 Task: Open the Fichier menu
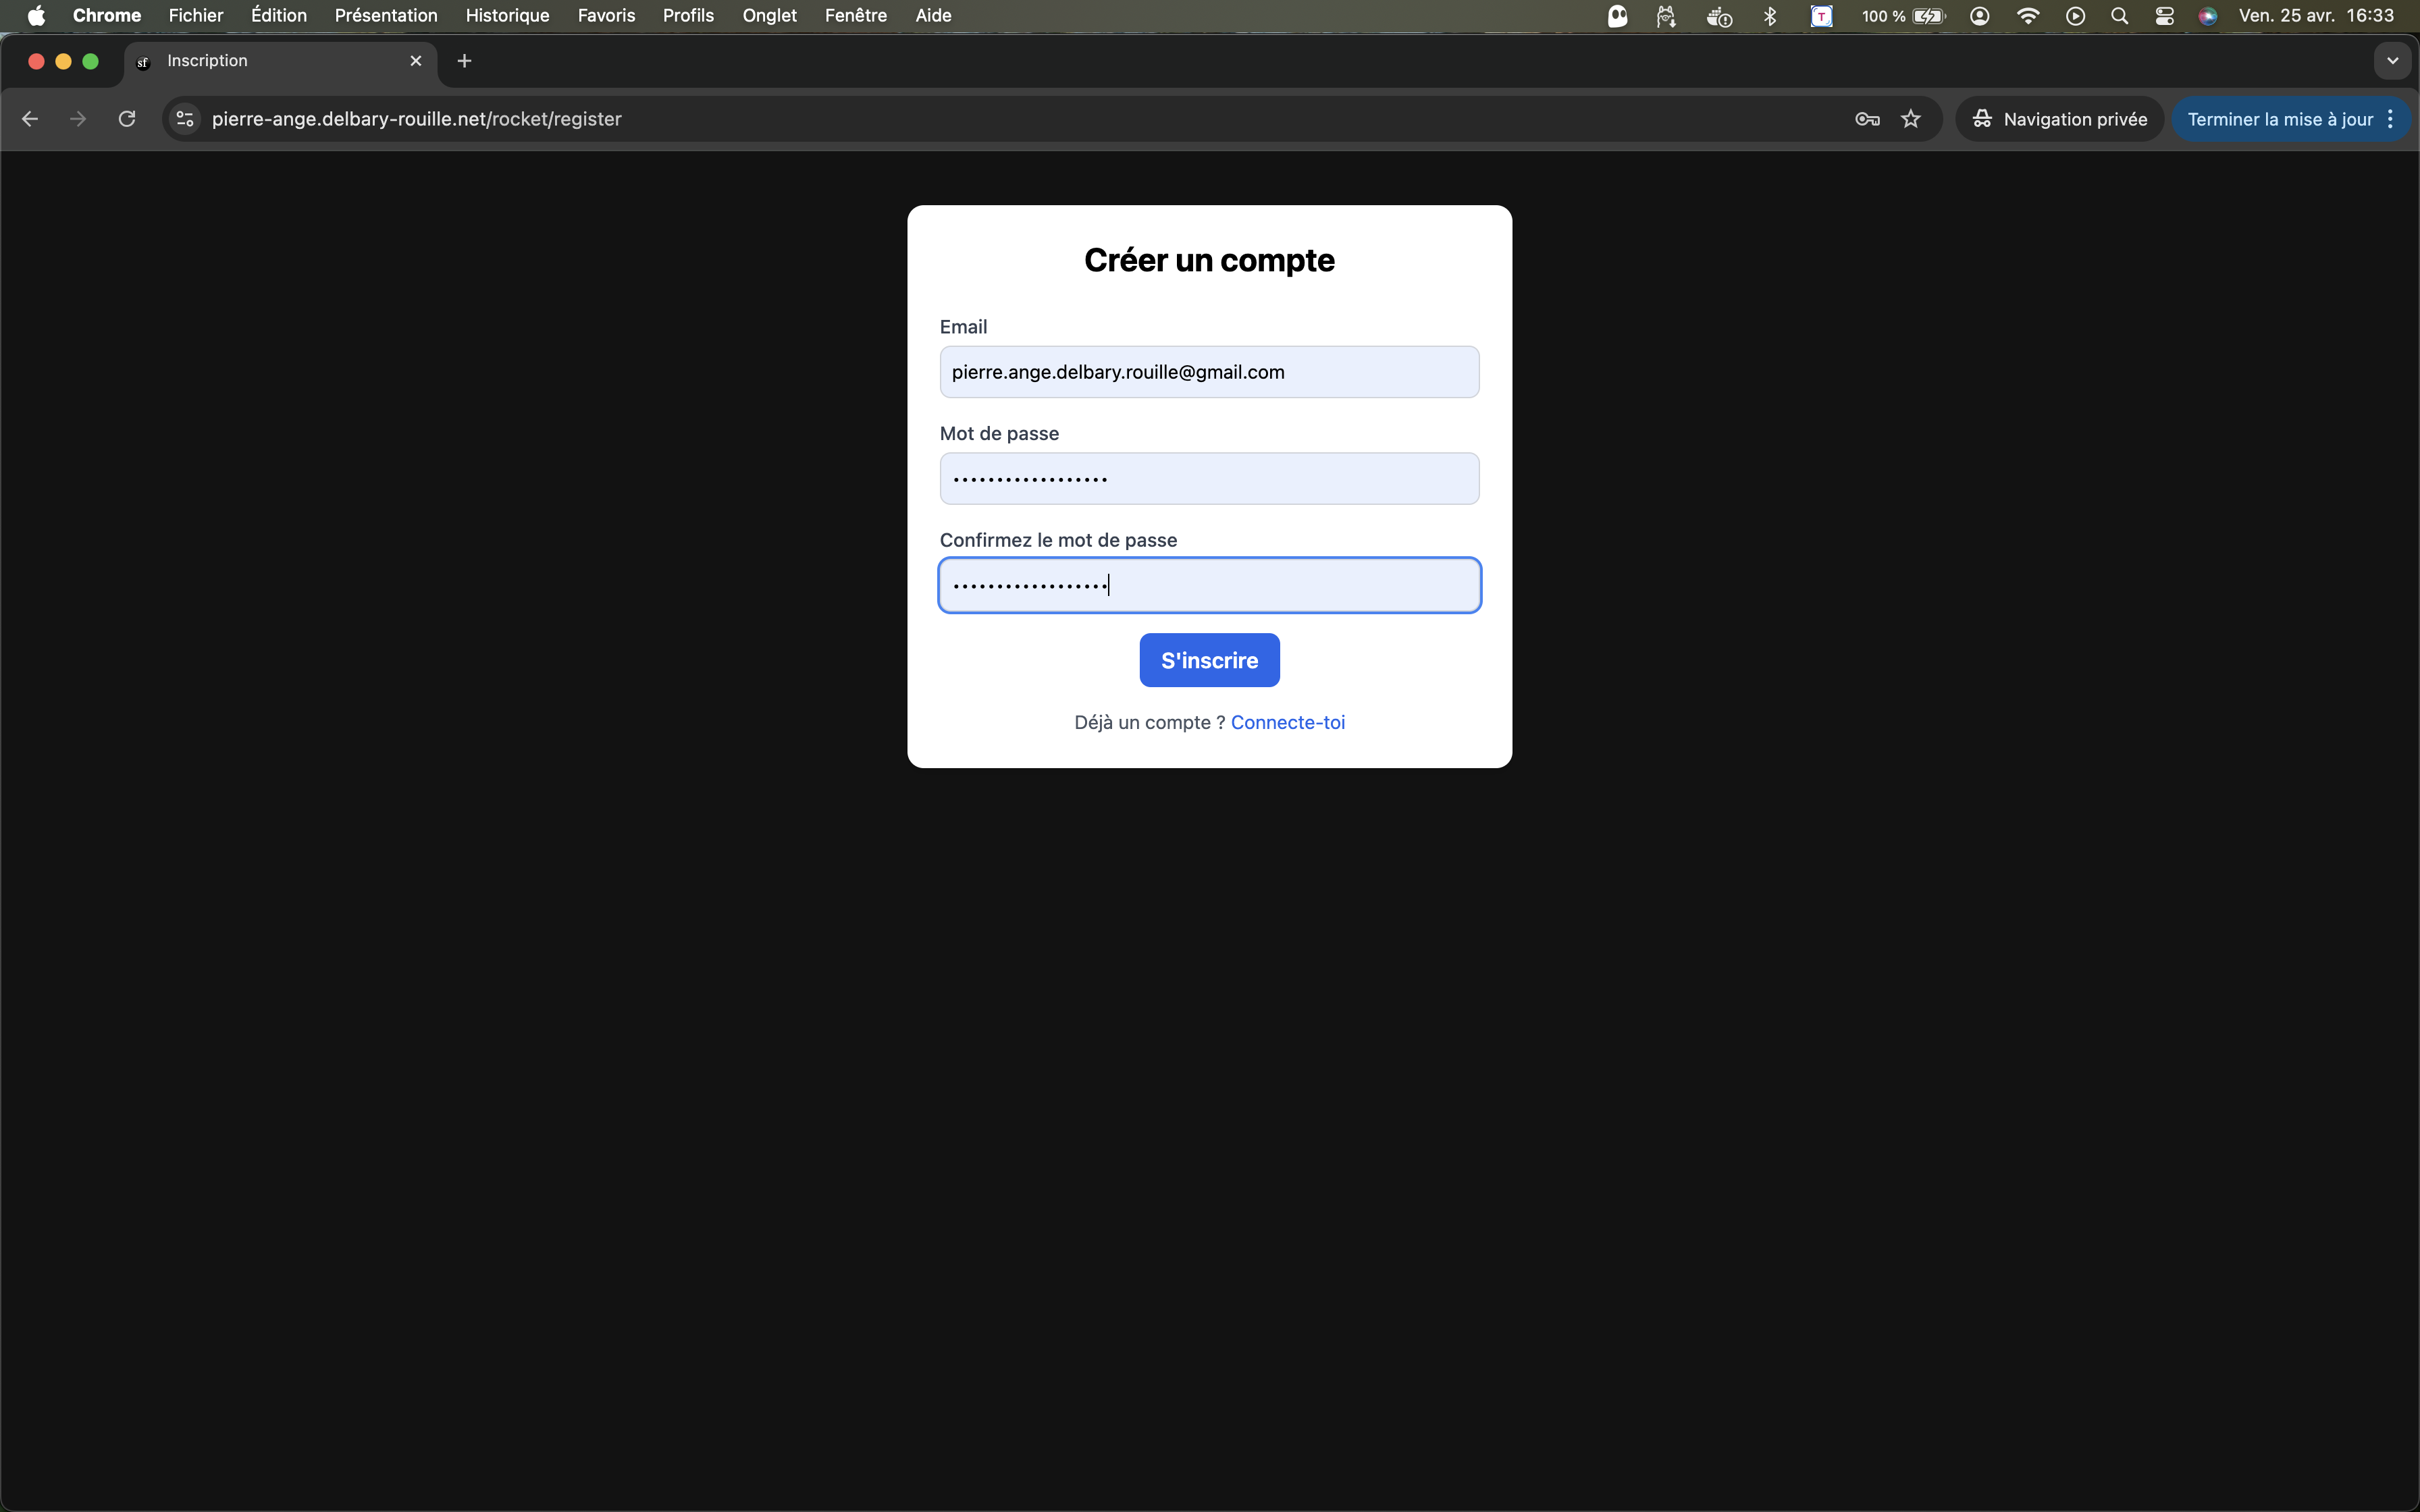tap(196, 16)
